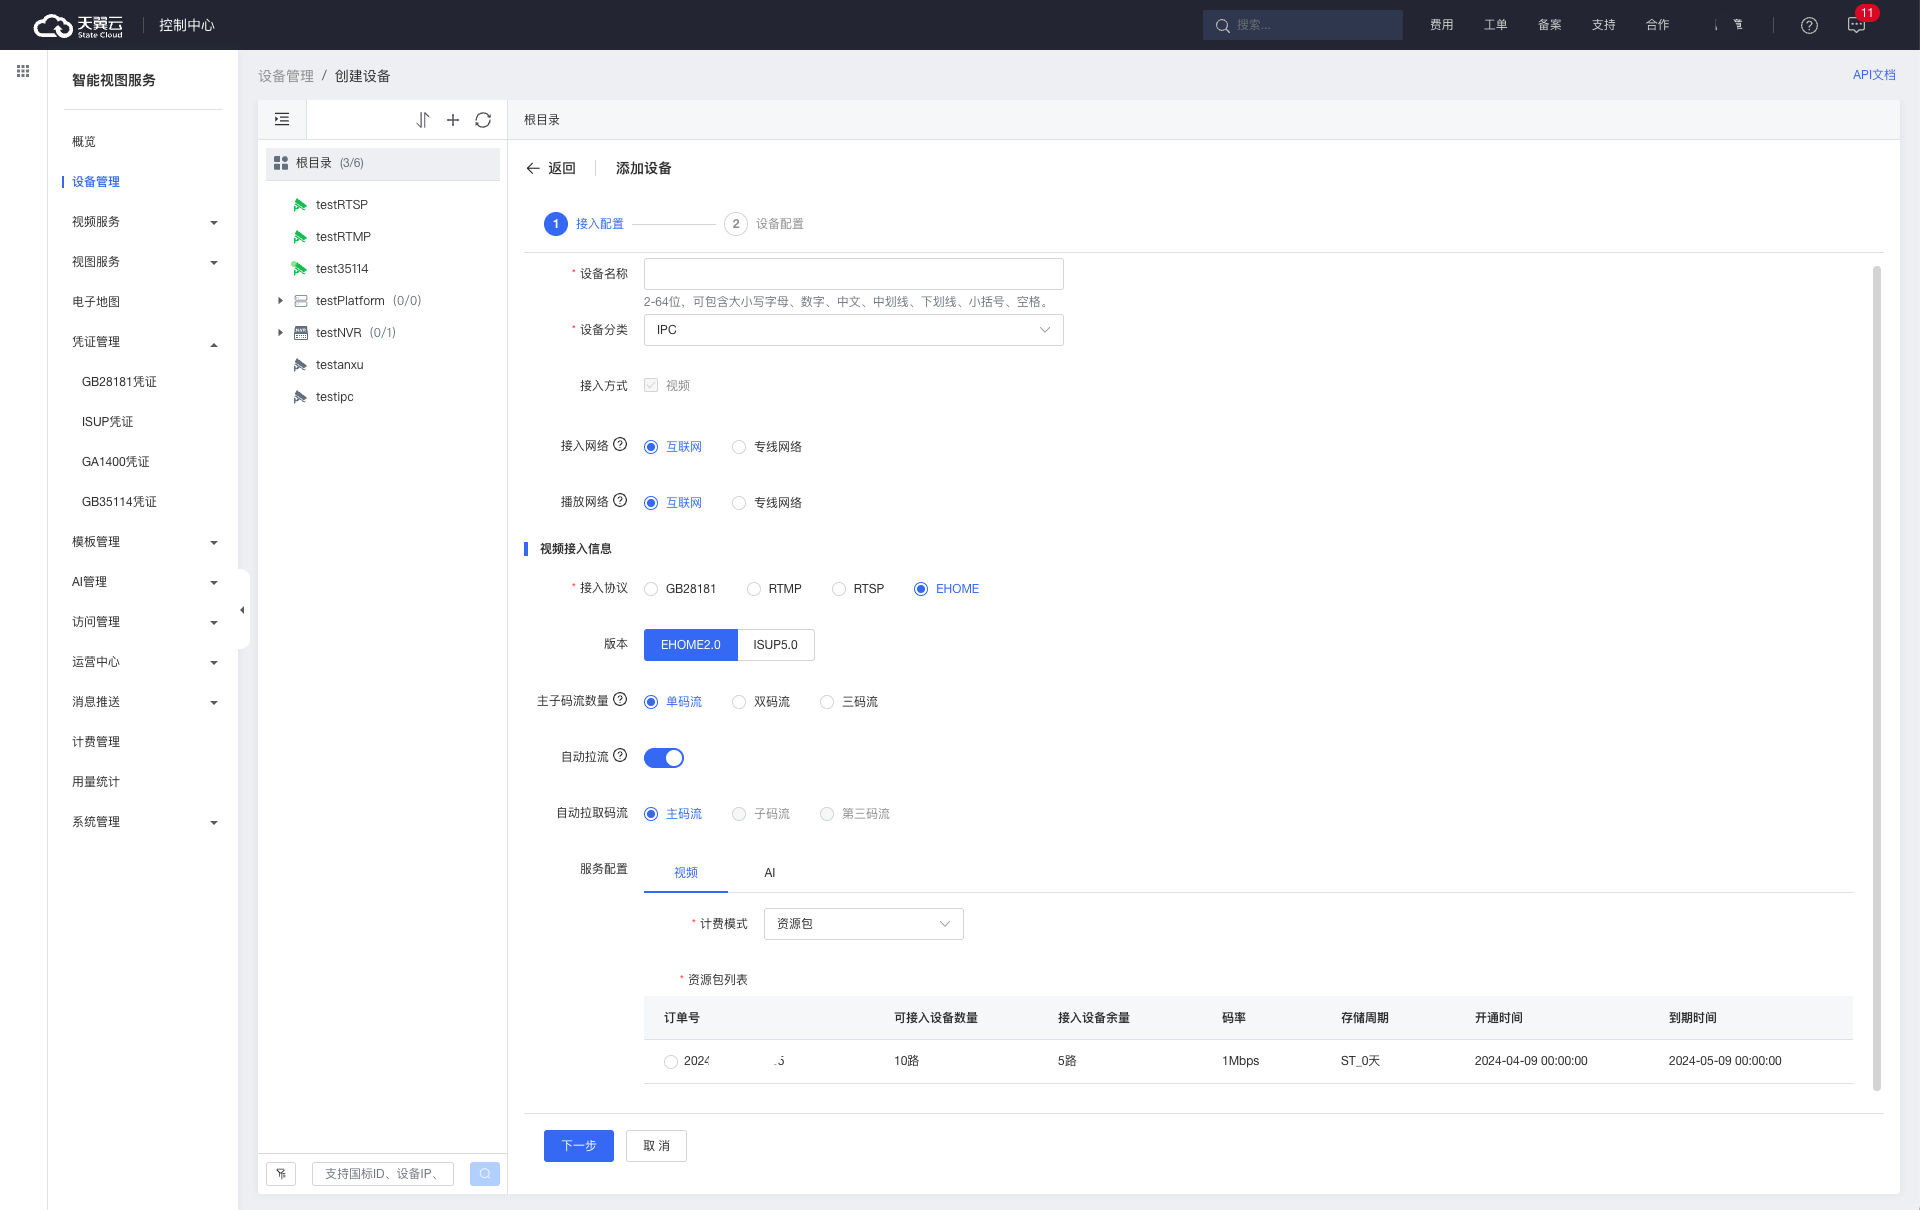Open help for stream count

click(620, 700)
